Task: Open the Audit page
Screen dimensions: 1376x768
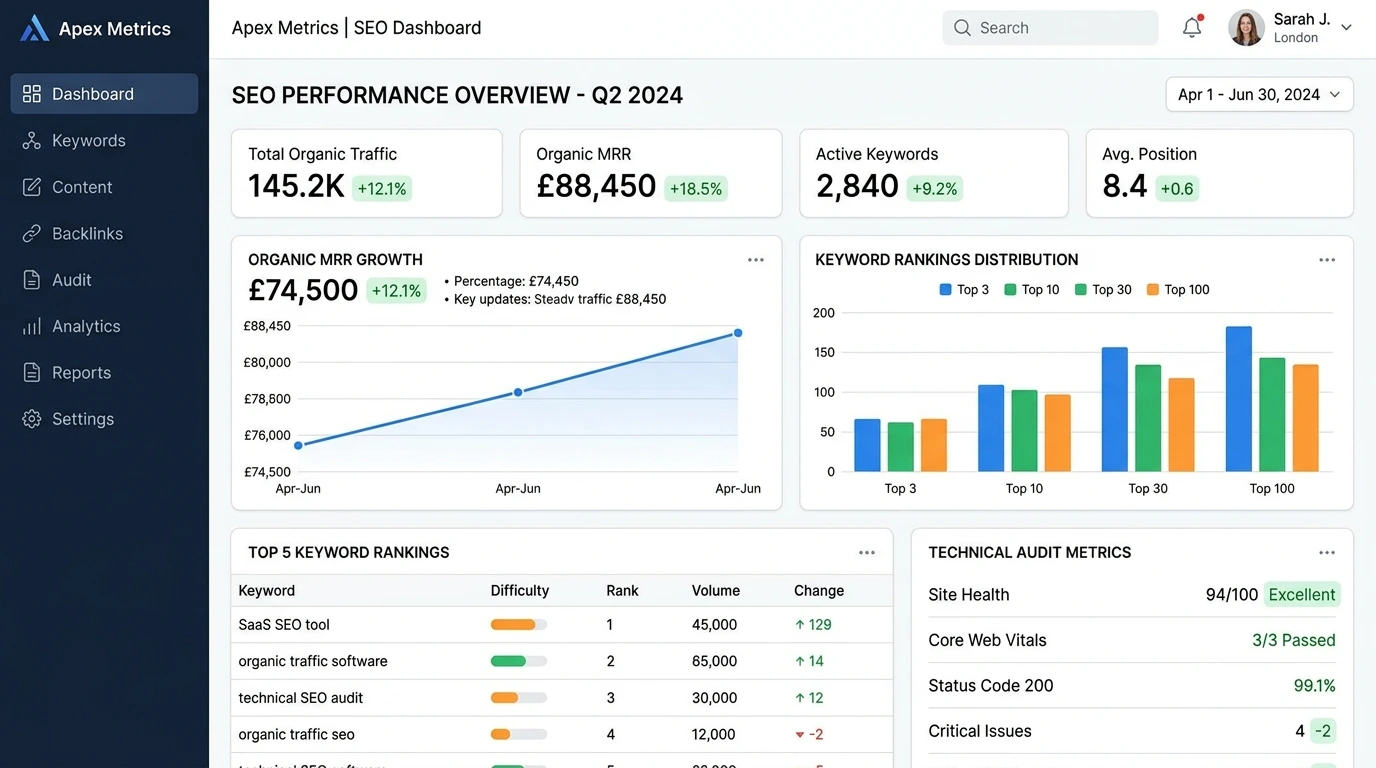Action: pyautogui.click(x=104, y=280)
